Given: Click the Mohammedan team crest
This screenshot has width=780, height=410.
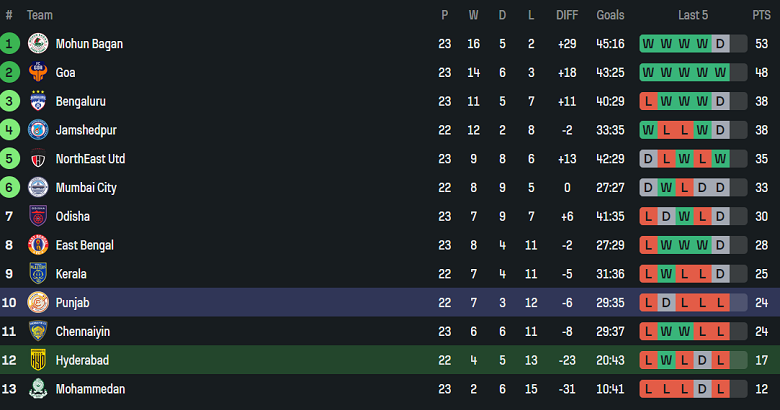Looking at the screenshot, I should coord(38,389).
